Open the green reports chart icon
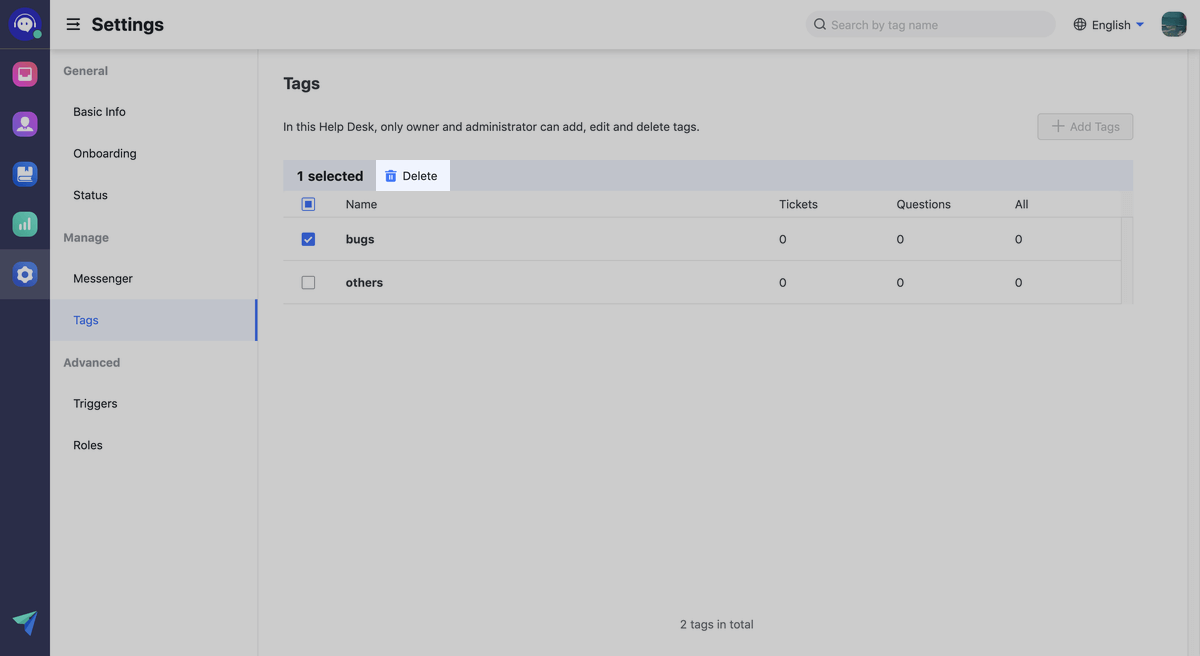 25,224
